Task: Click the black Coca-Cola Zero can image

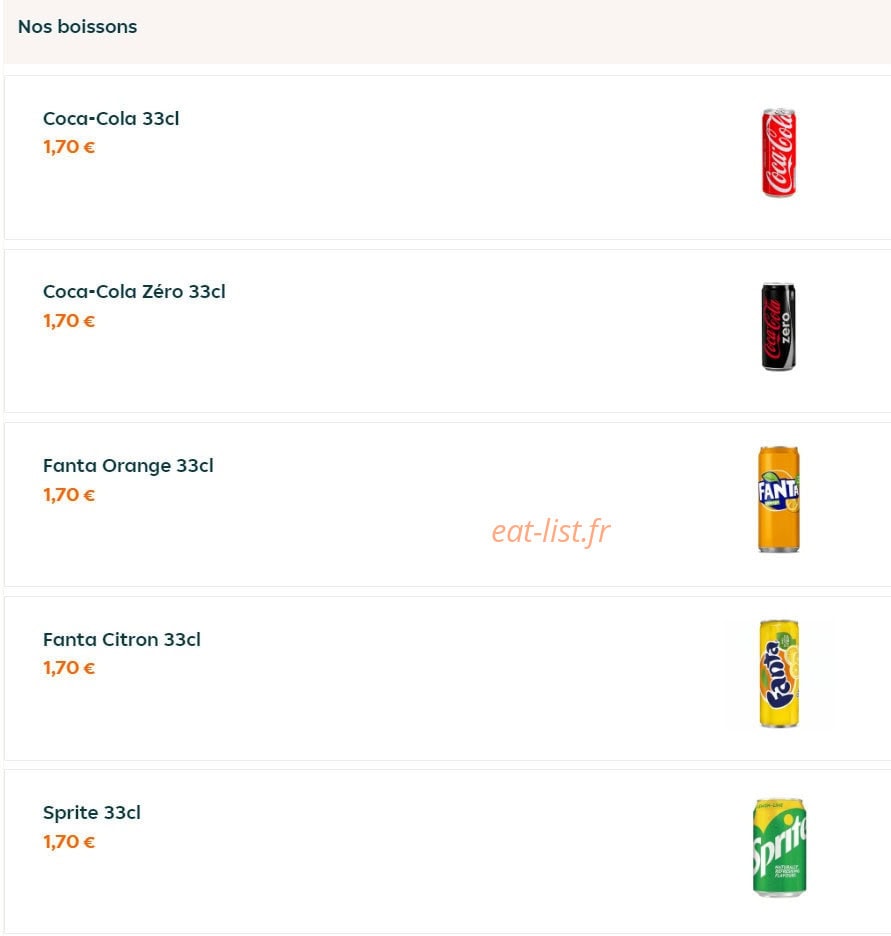Action: tap(779, 327)
